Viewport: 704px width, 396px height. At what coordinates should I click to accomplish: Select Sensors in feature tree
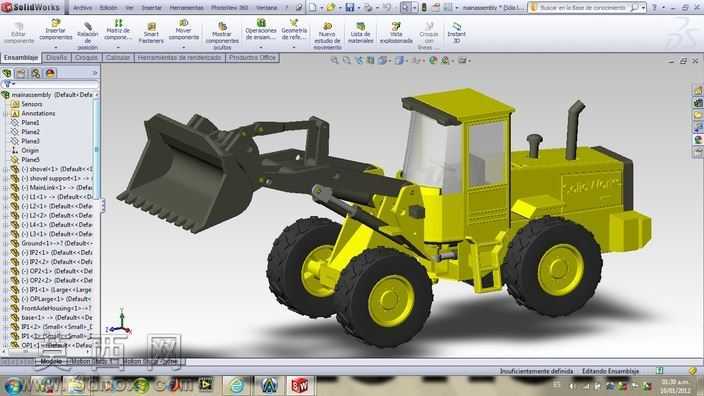click(31, 104)
